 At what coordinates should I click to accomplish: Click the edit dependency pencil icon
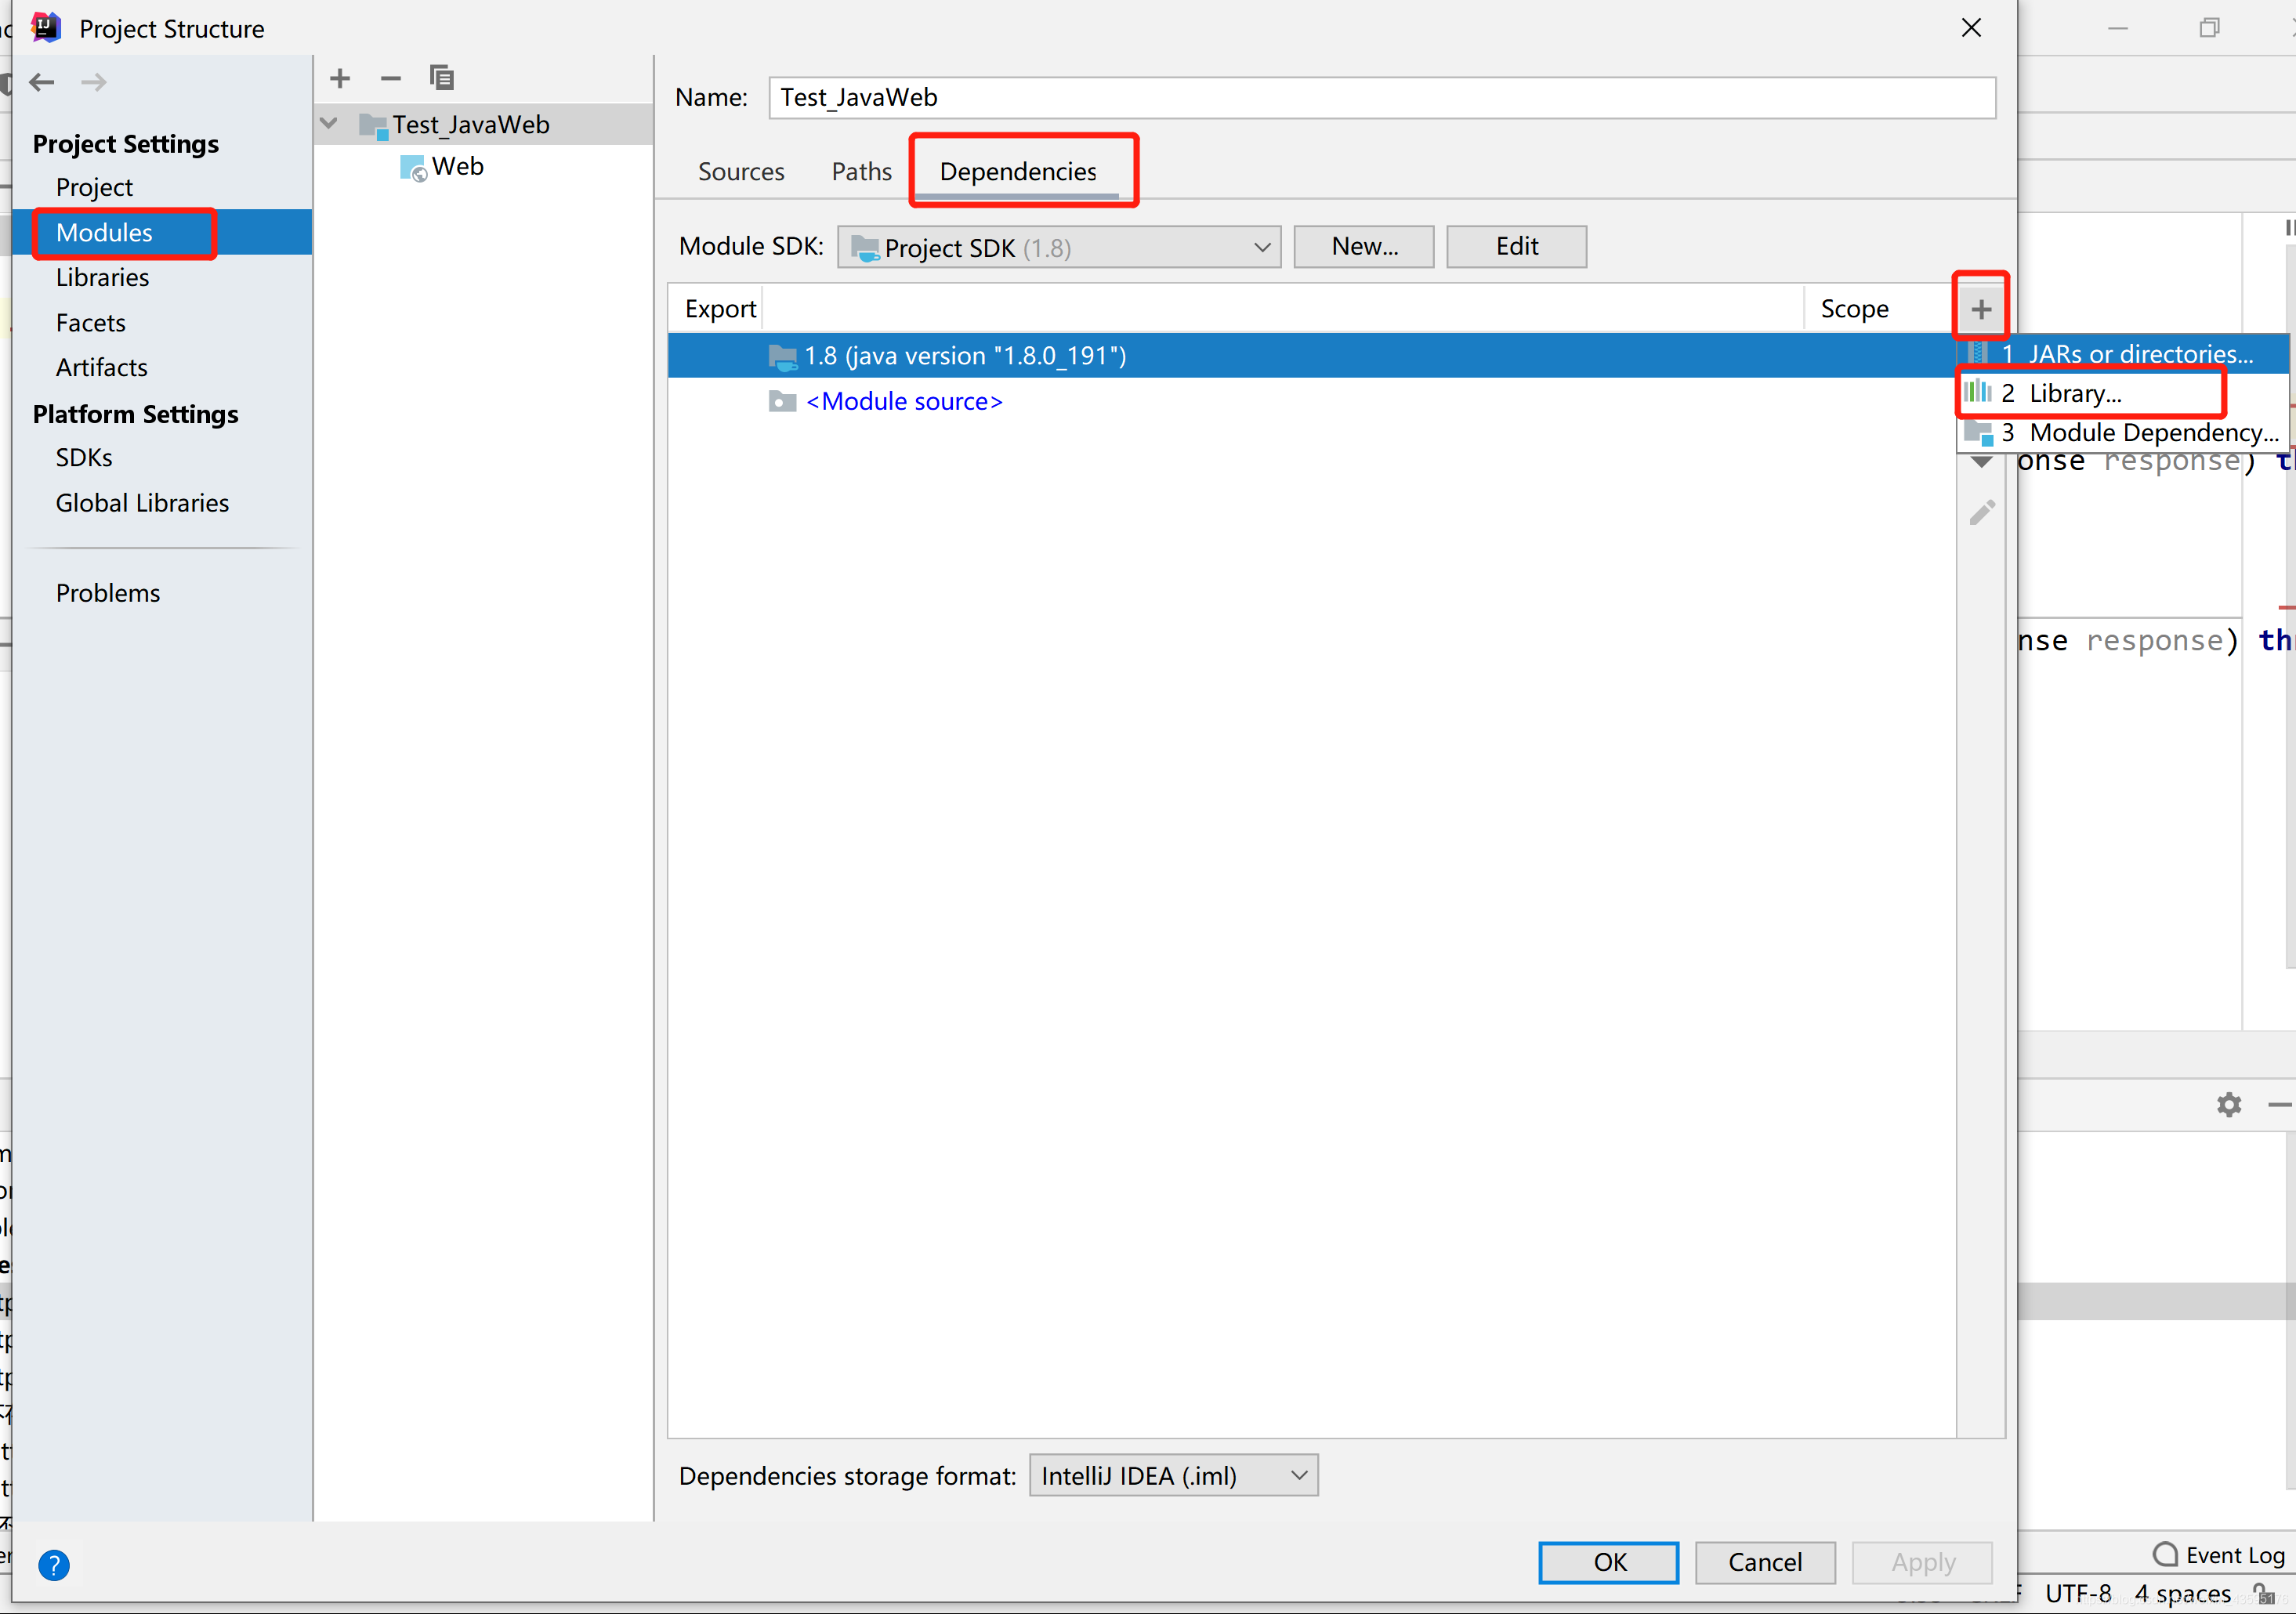(x=1982, y=513)
